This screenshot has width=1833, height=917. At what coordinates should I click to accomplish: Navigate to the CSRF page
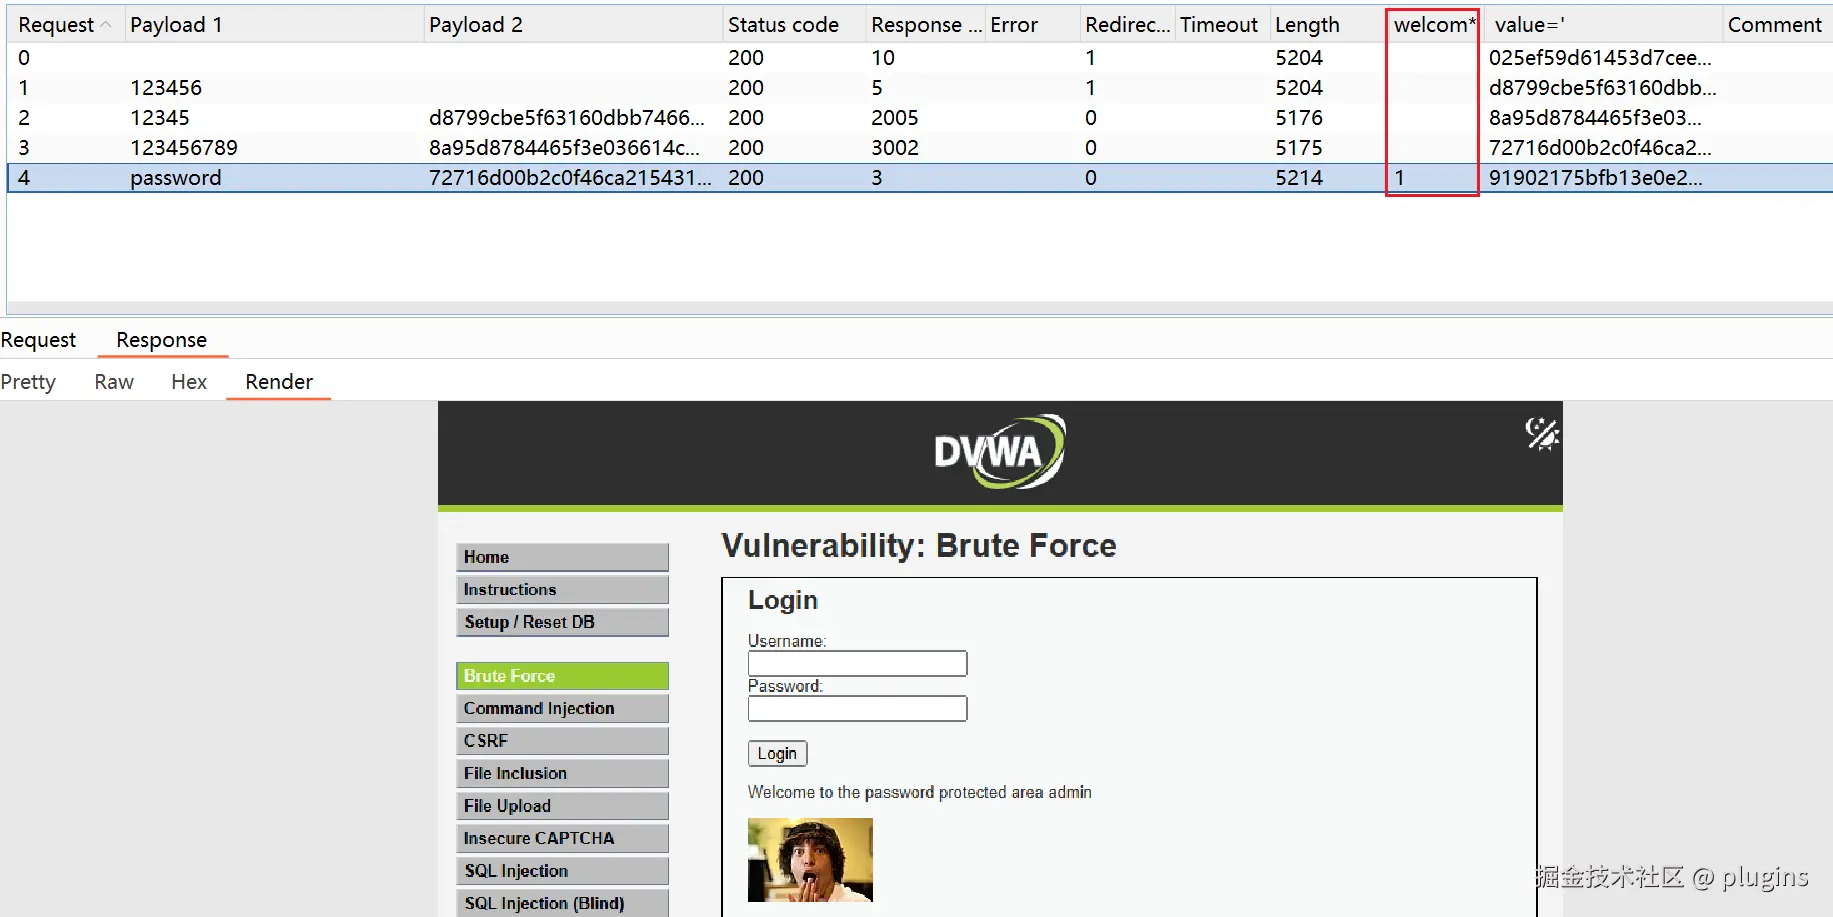(562, 741)
